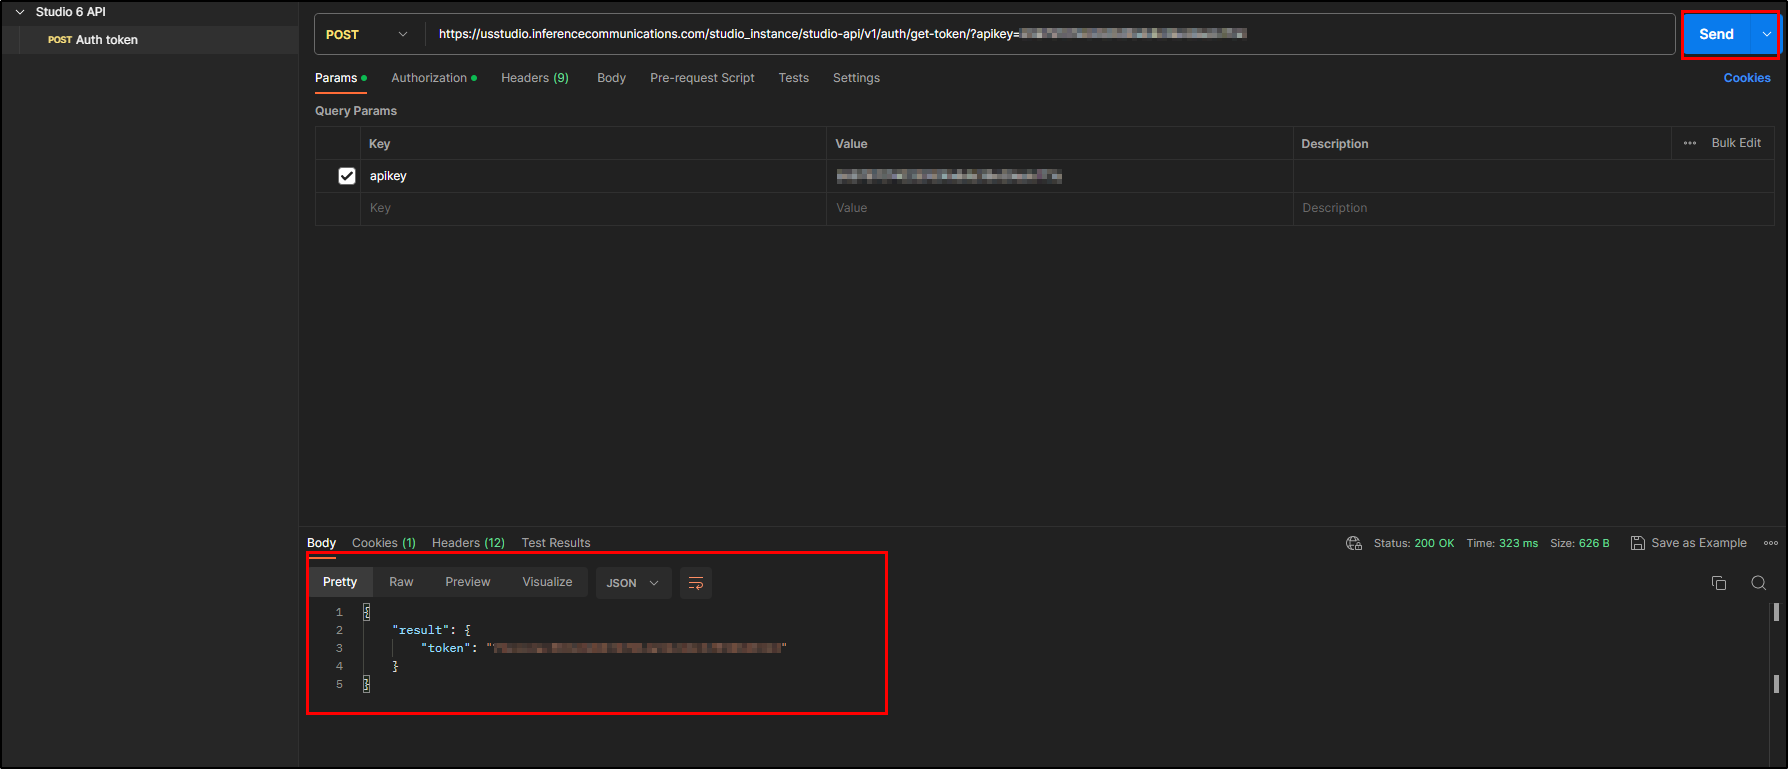Screen dimensions: 1788x769
Task: Click the Size: 626 B readout
Action: pos(1580,543)
